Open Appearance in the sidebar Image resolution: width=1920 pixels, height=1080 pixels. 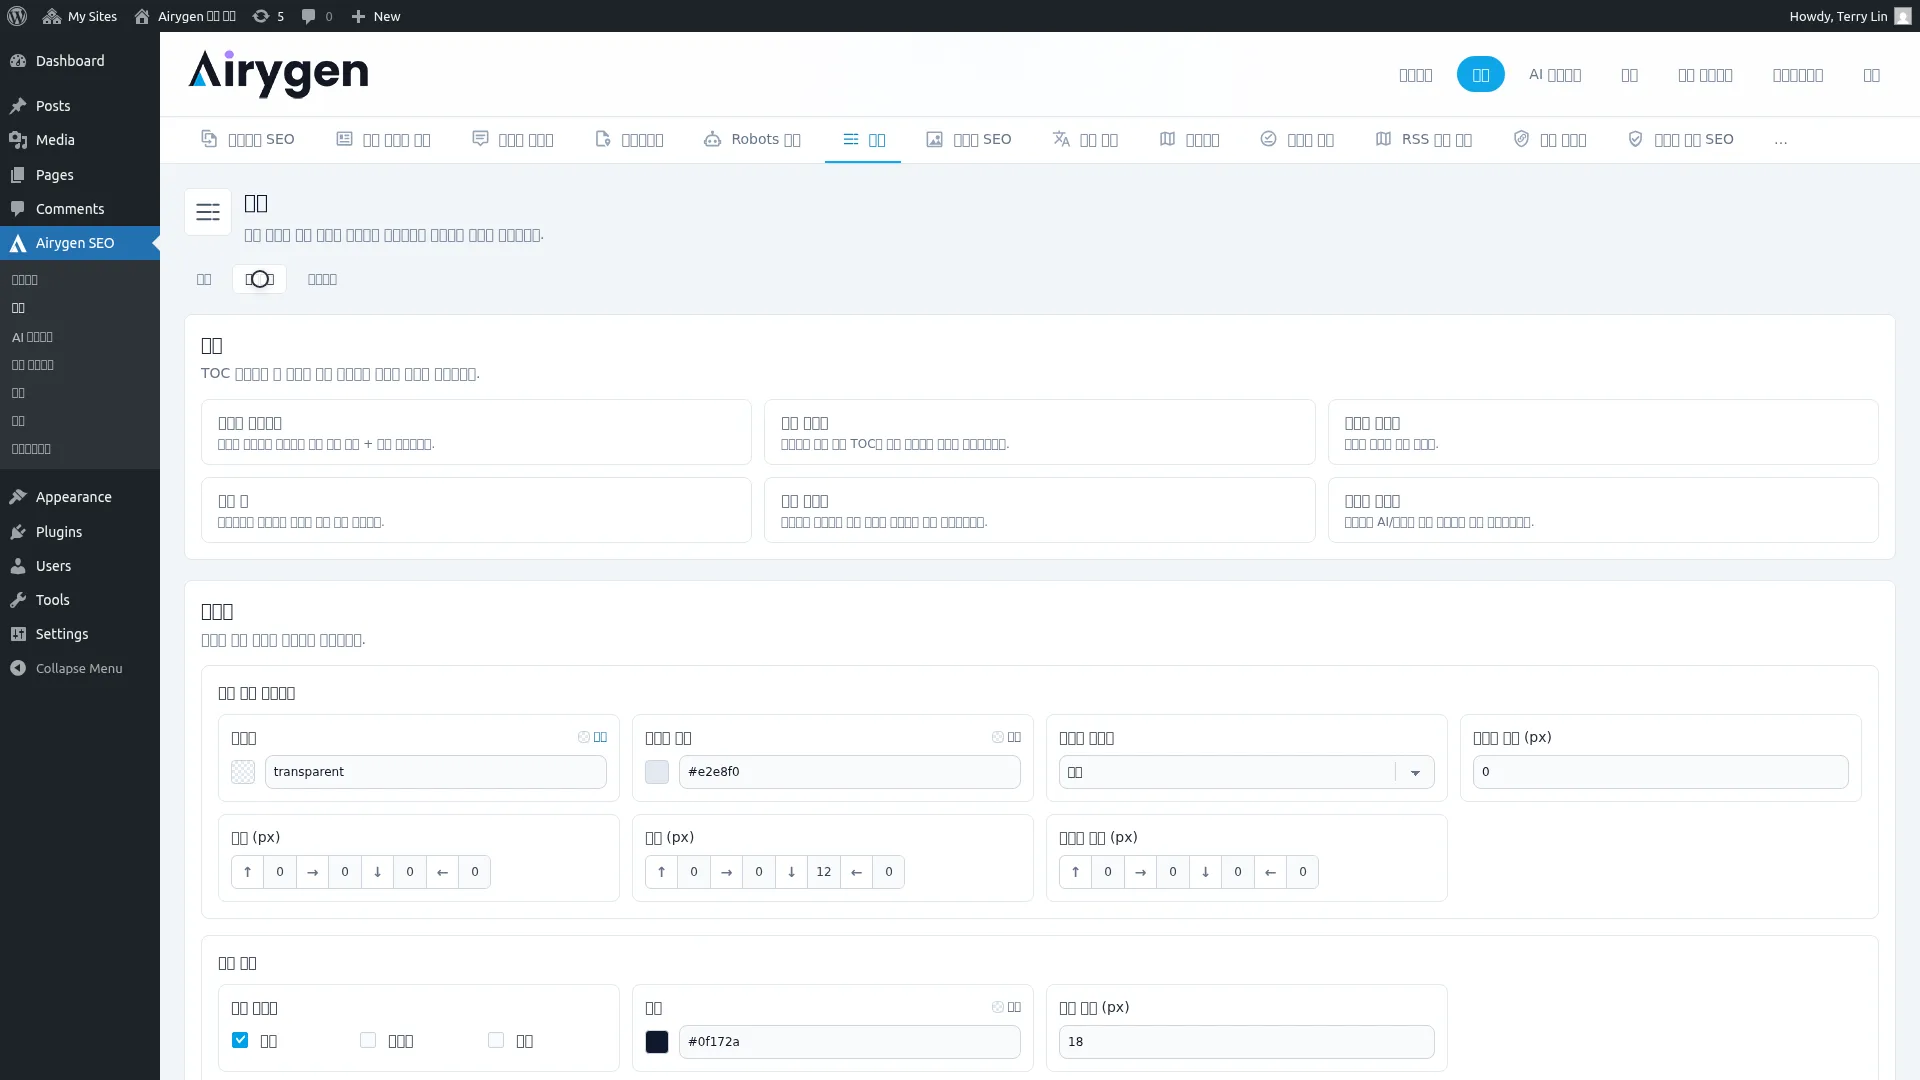80,497
